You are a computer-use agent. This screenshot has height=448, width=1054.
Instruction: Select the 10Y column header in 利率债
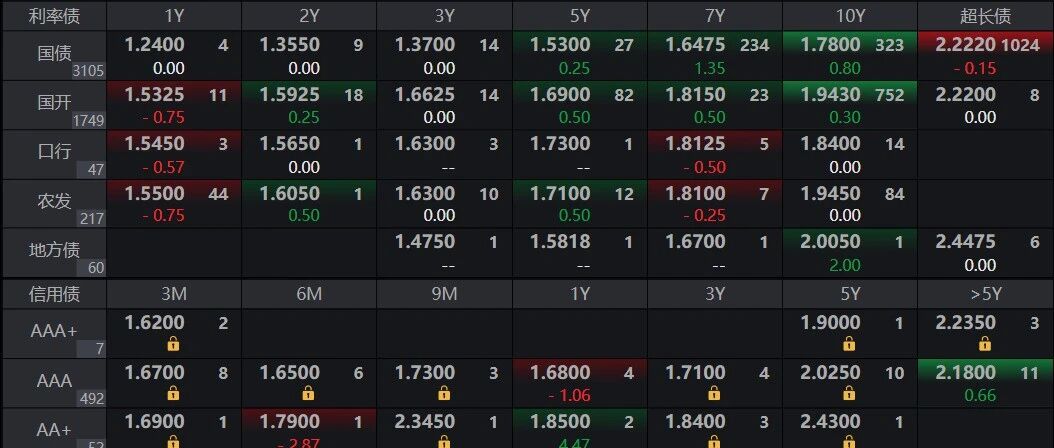click(849, 15)
